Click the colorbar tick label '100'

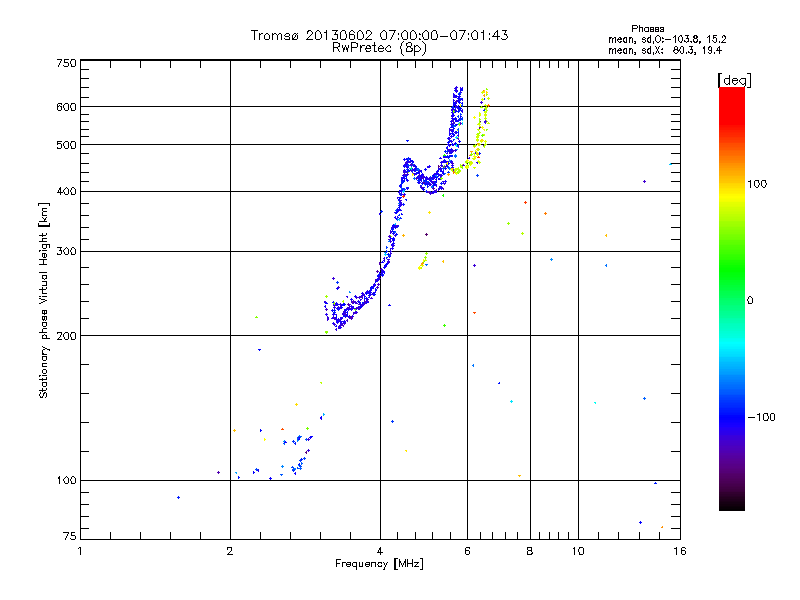[x=757, y=184]
